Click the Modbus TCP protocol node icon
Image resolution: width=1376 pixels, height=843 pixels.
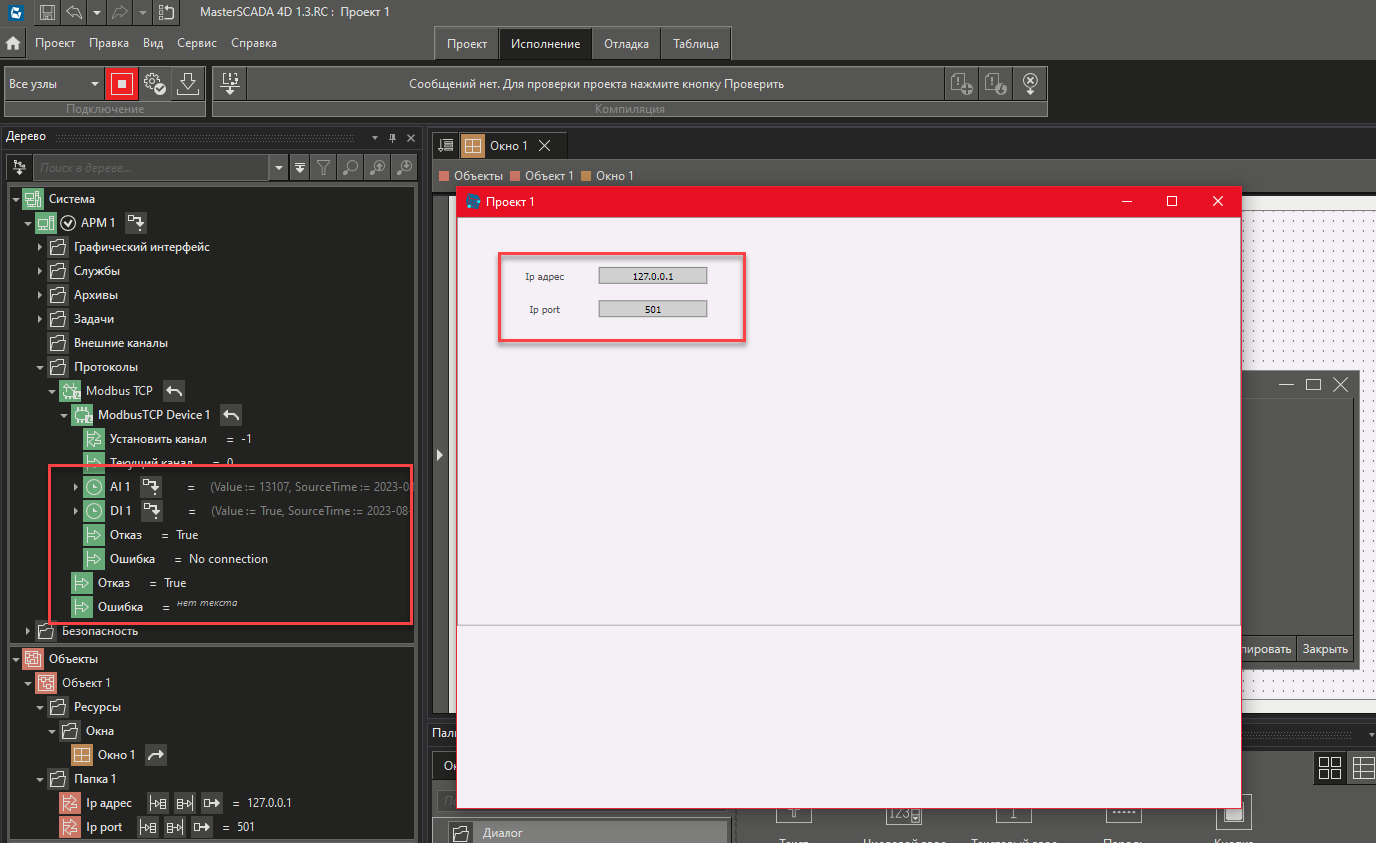tap(70, 390)
